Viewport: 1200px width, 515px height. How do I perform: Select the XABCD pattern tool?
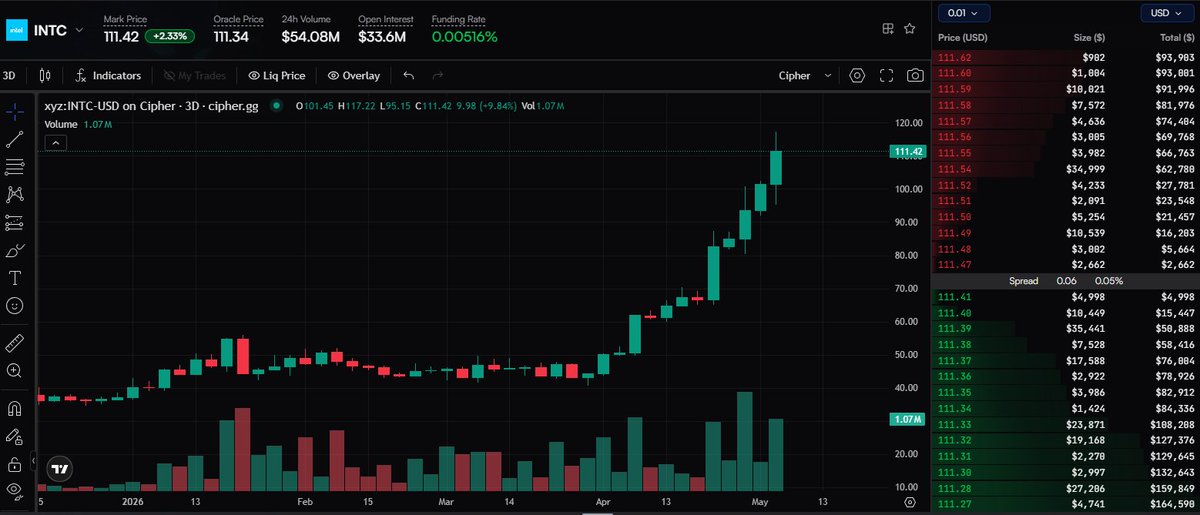point(14,194)
